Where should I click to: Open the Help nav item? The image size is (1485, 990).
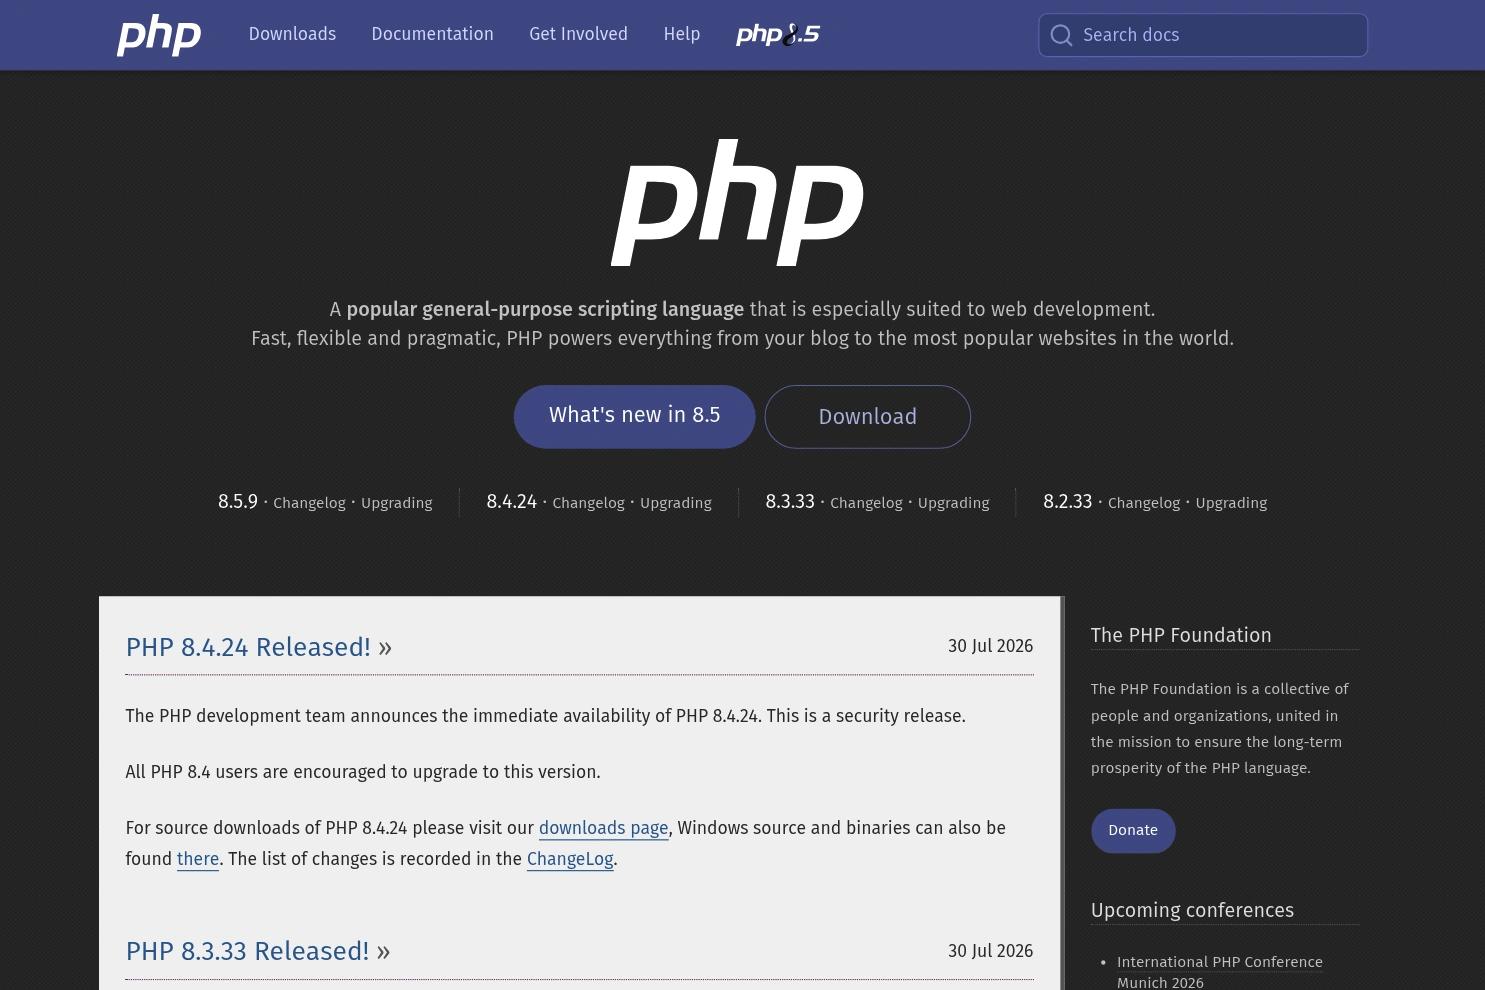(681, 34)
